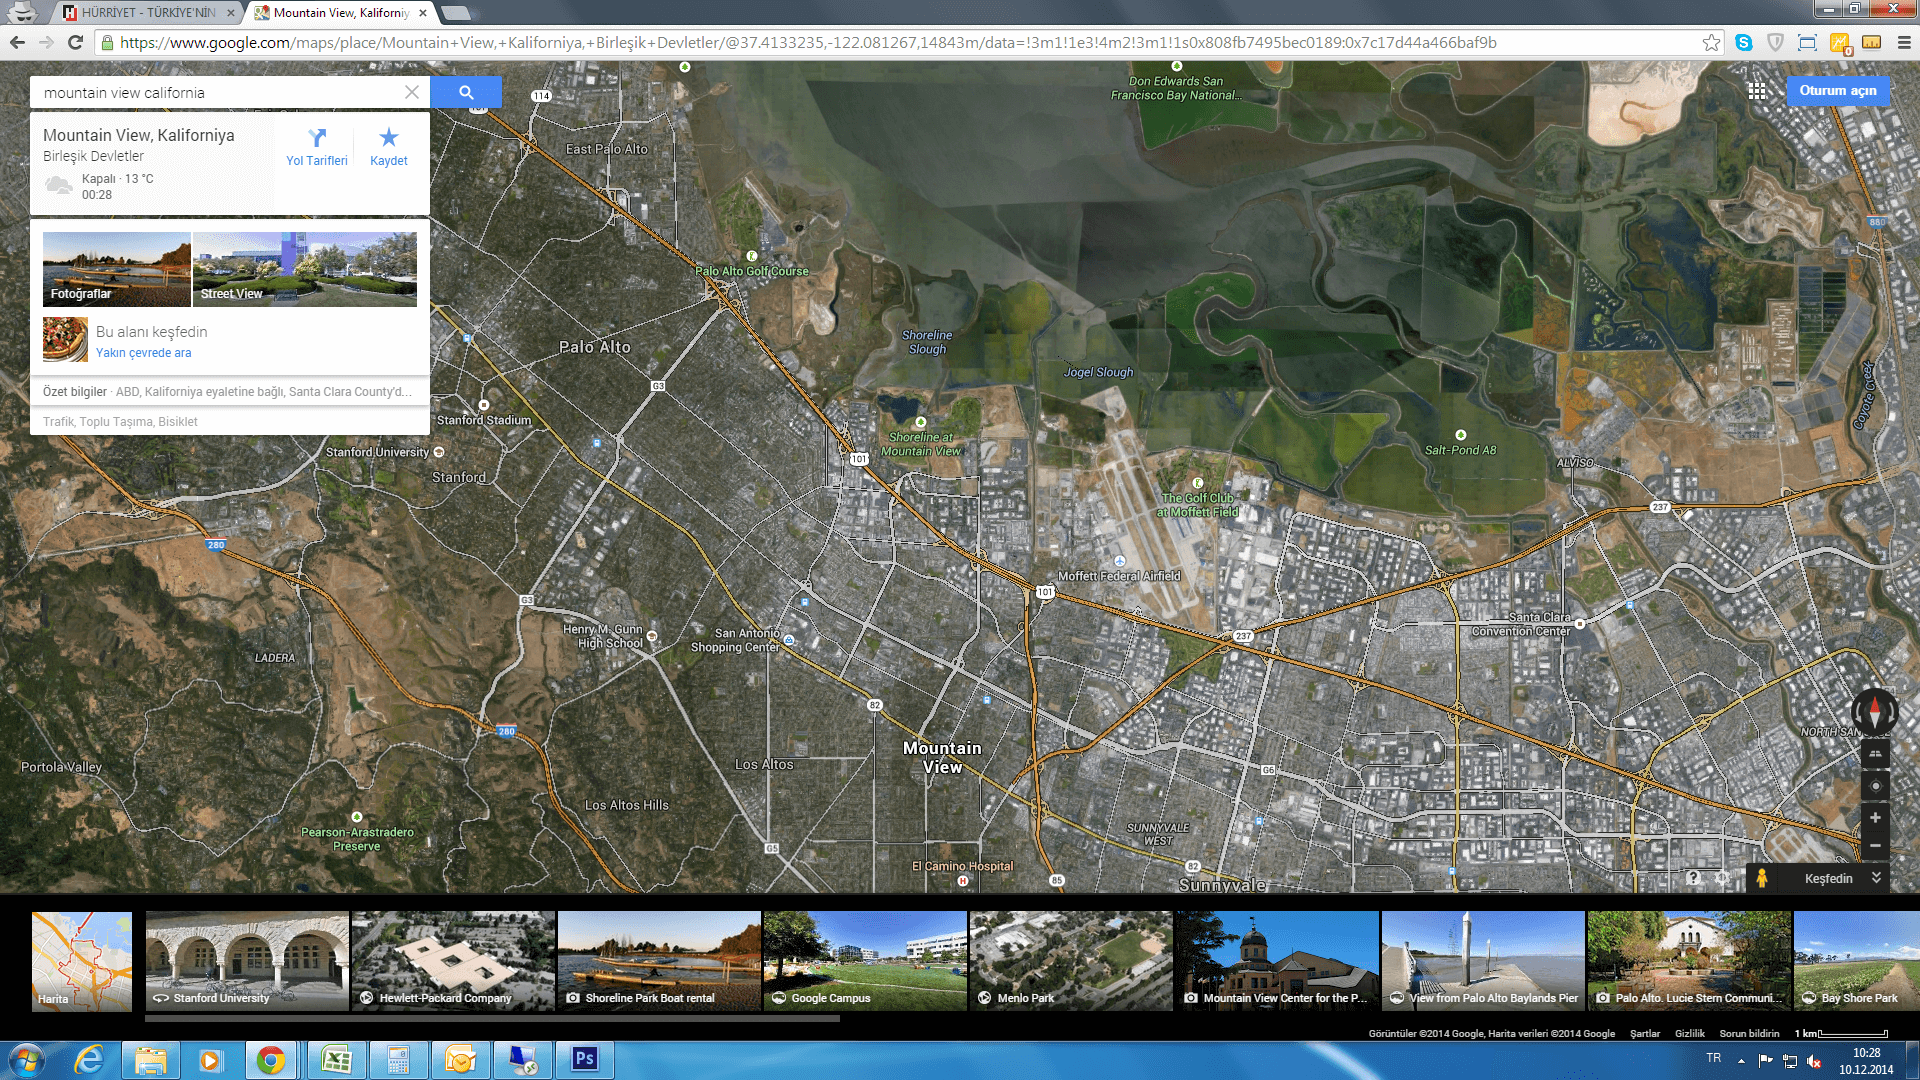Screen dimensions: 1920x1080
Task: Click the ruler extension icon
Action: click(1872, 42)
